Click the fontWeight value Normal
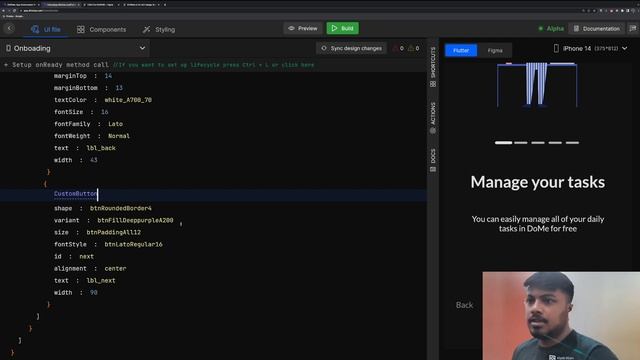Viewport: 640px width, 360px height. 119,136
